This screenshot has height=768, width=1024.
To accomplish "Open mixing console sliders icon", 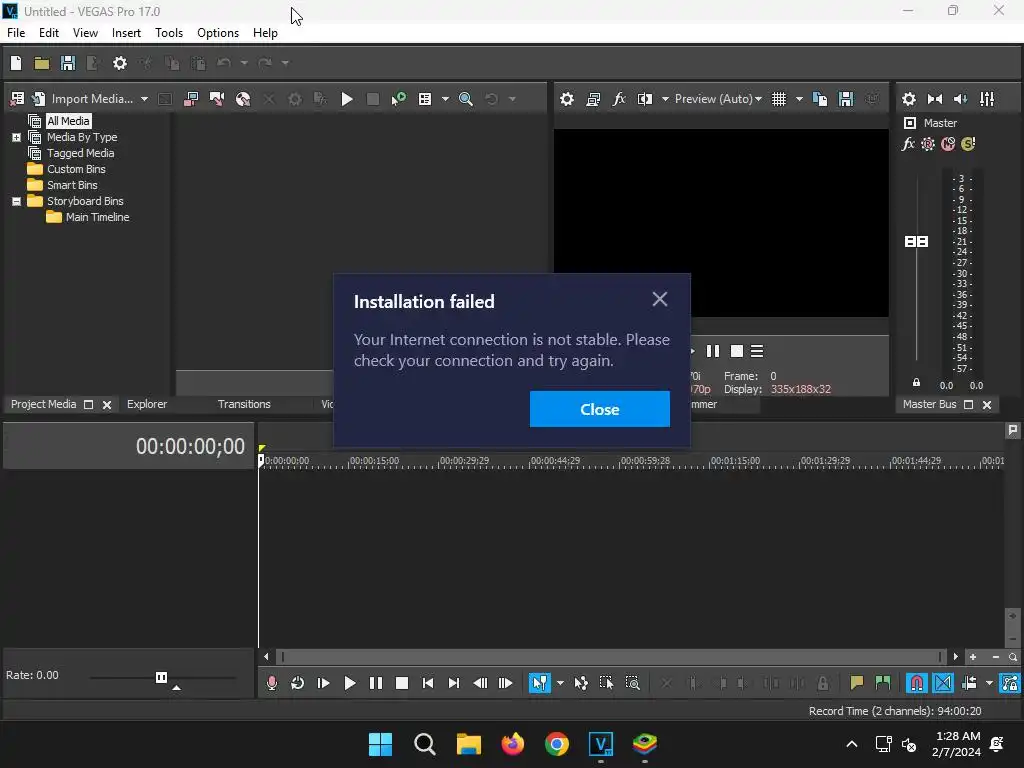I will [x=987, y=99].
